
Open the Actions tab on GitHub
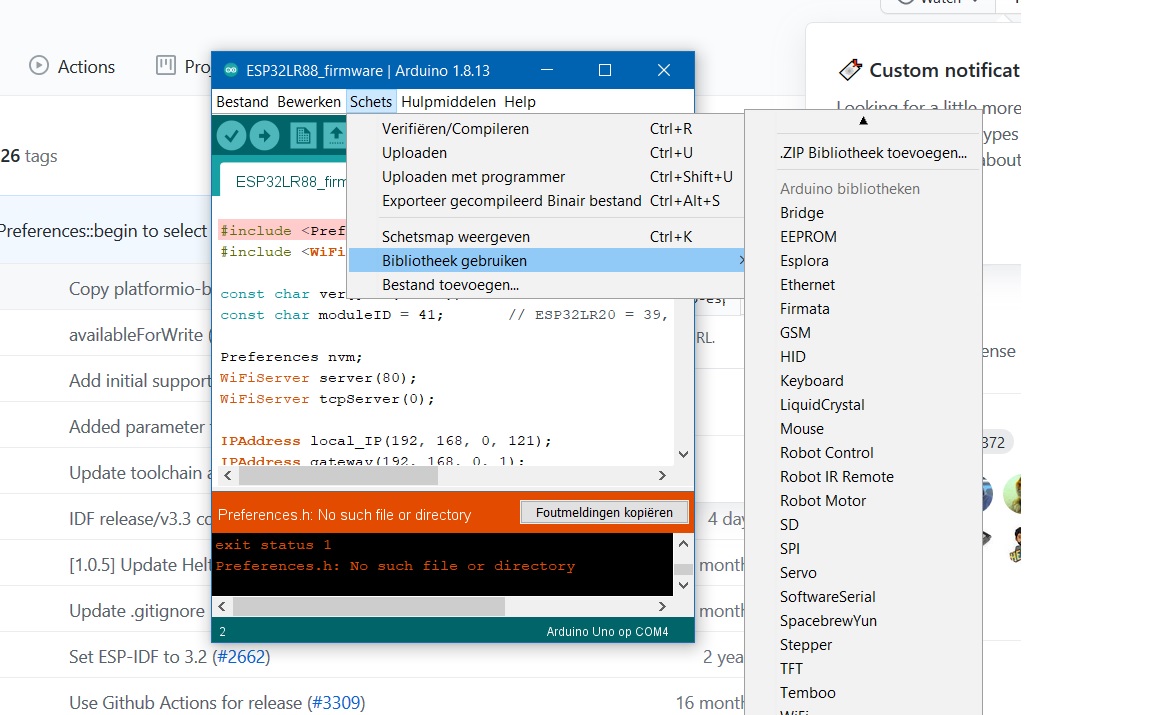point(72,66)
